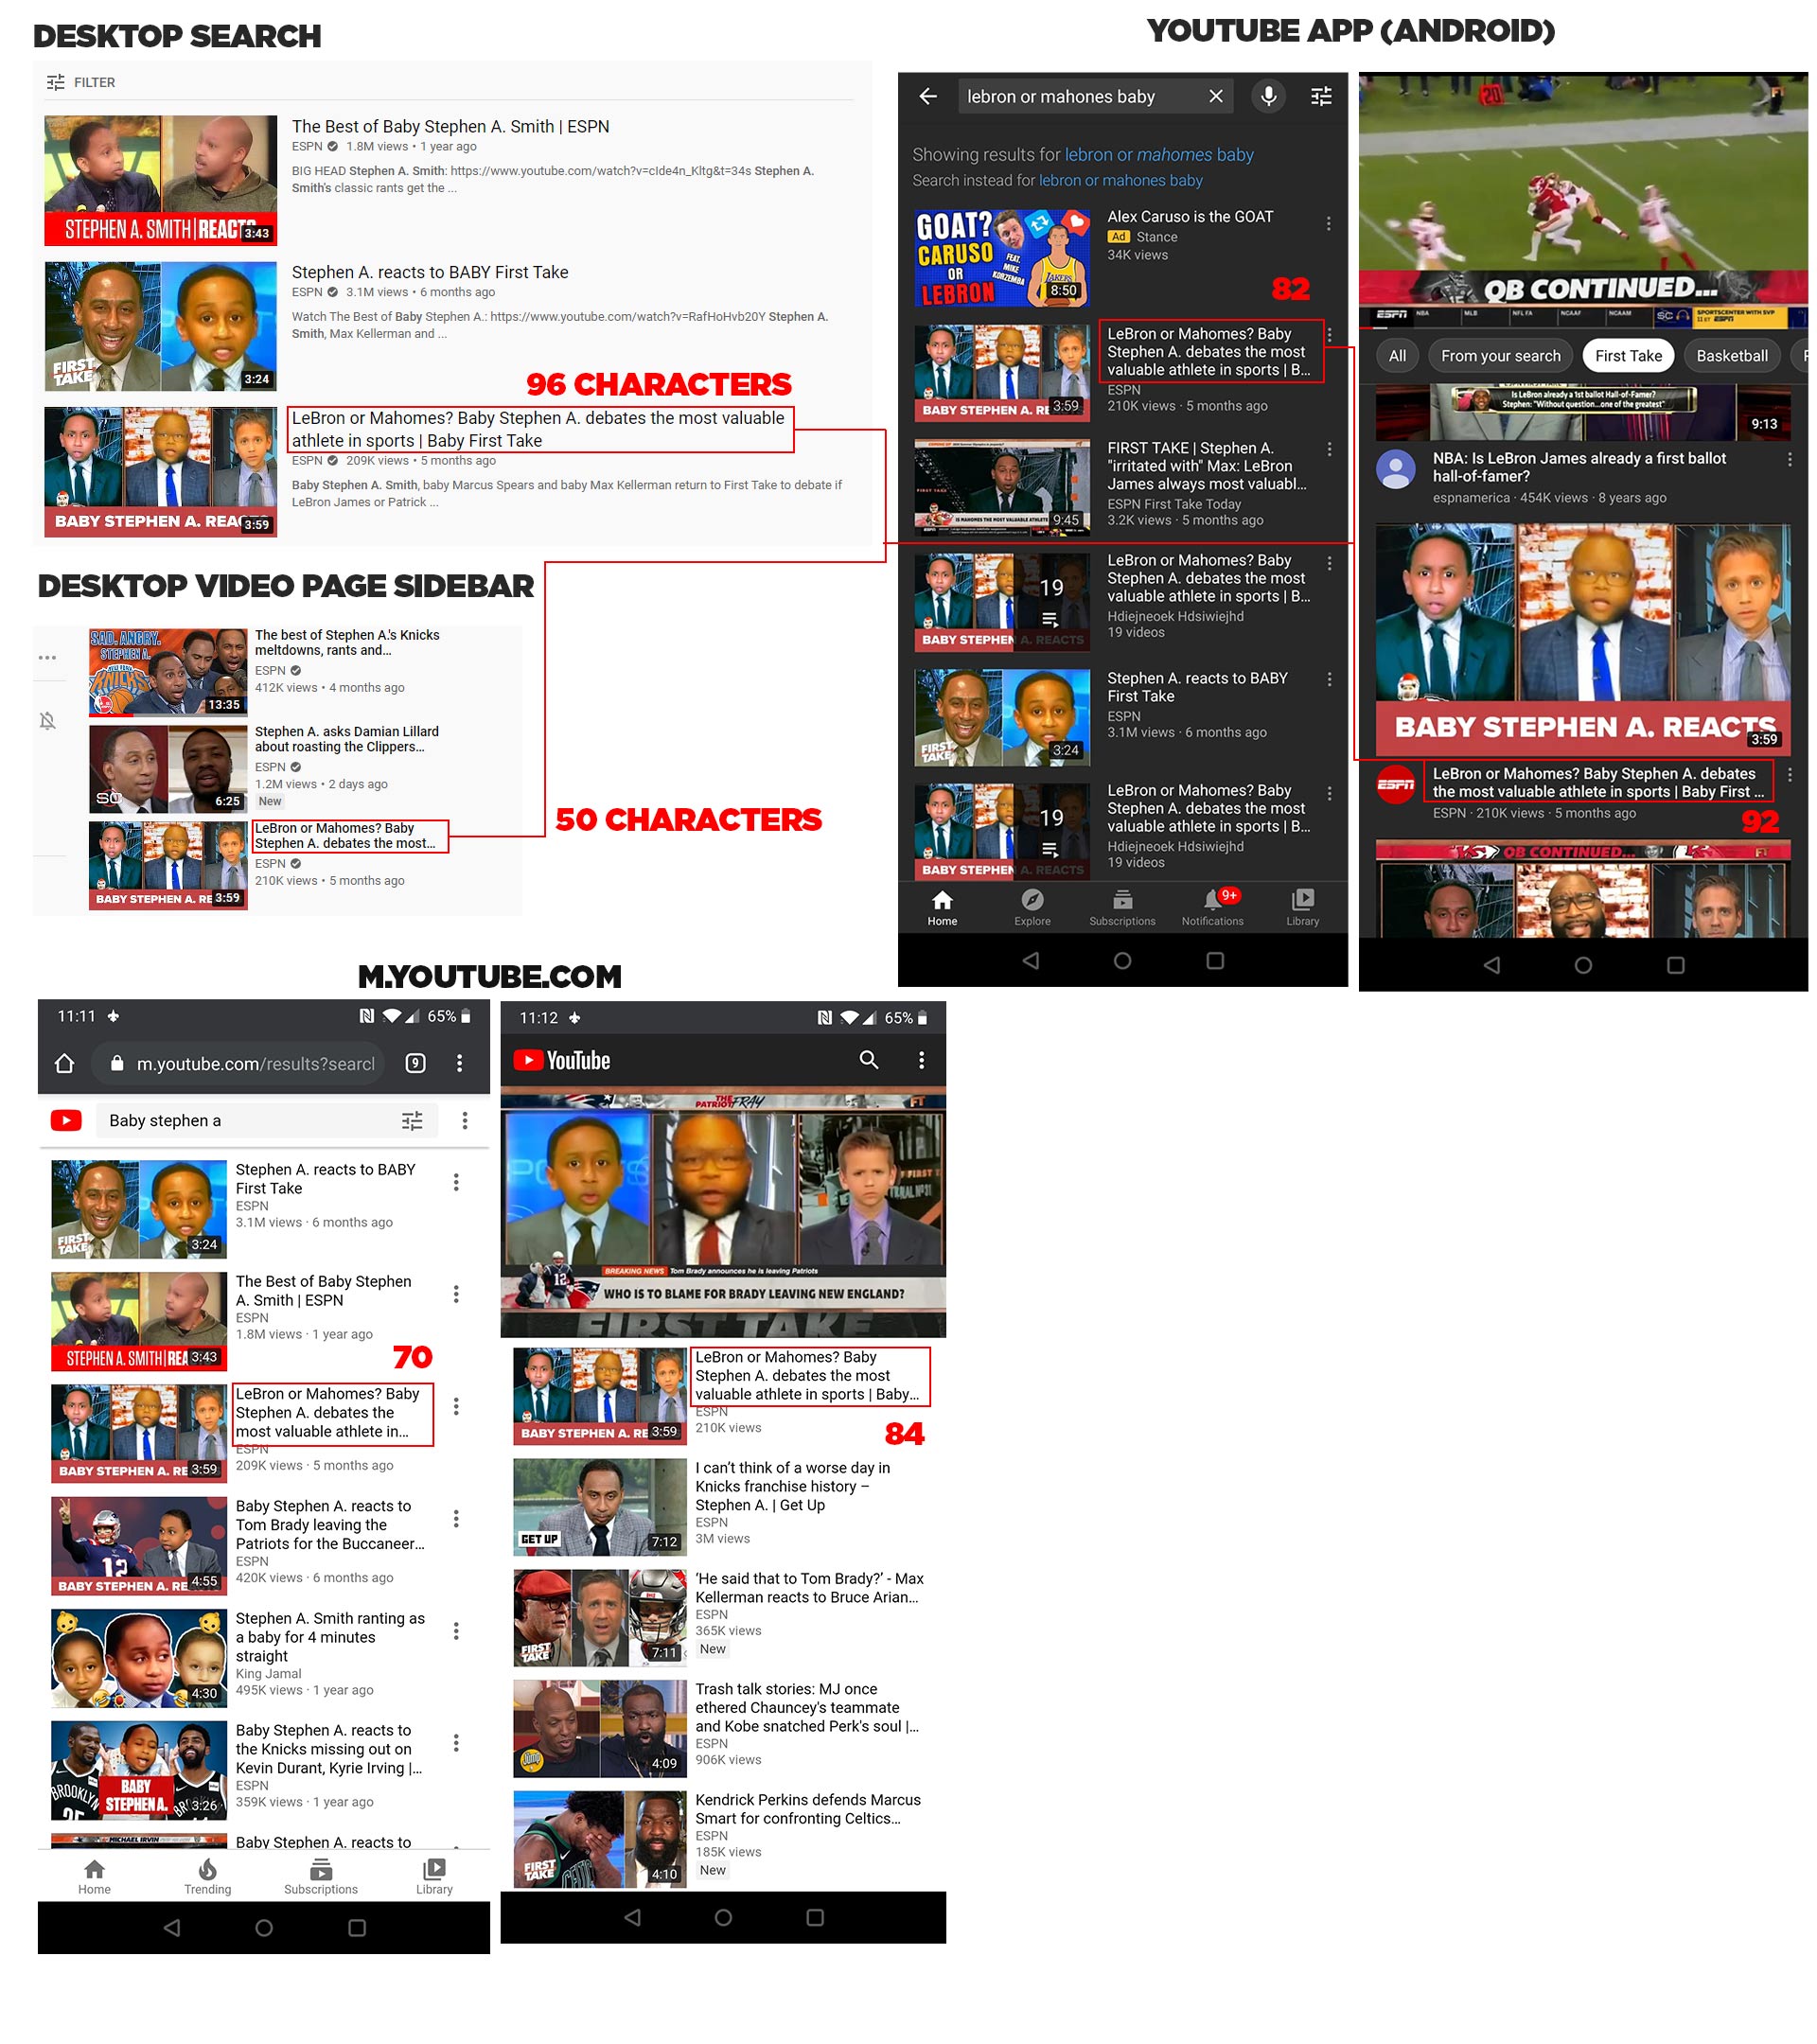Click the Explore icon in YouTube app bottom nav
This screenshot has height=2044, width=1817.
click(1032, 907)
